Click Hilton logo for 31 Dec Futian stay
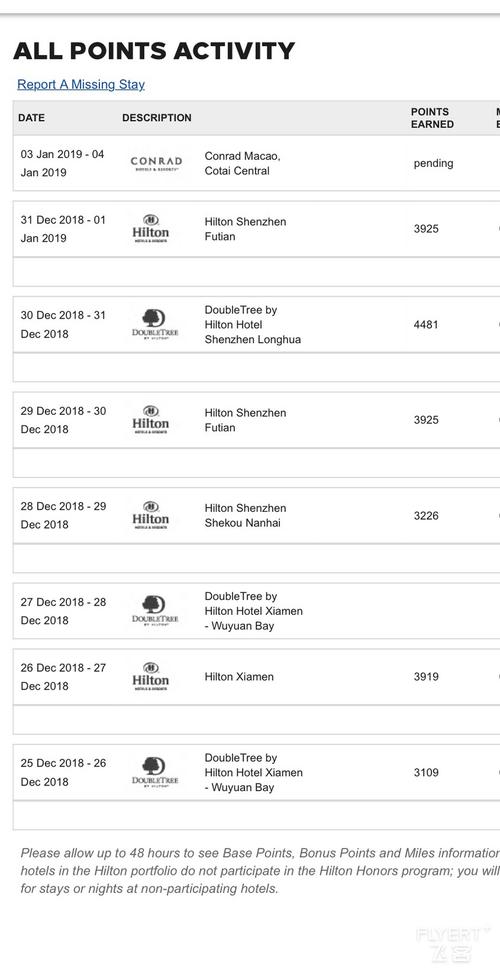 coord(151,229)
